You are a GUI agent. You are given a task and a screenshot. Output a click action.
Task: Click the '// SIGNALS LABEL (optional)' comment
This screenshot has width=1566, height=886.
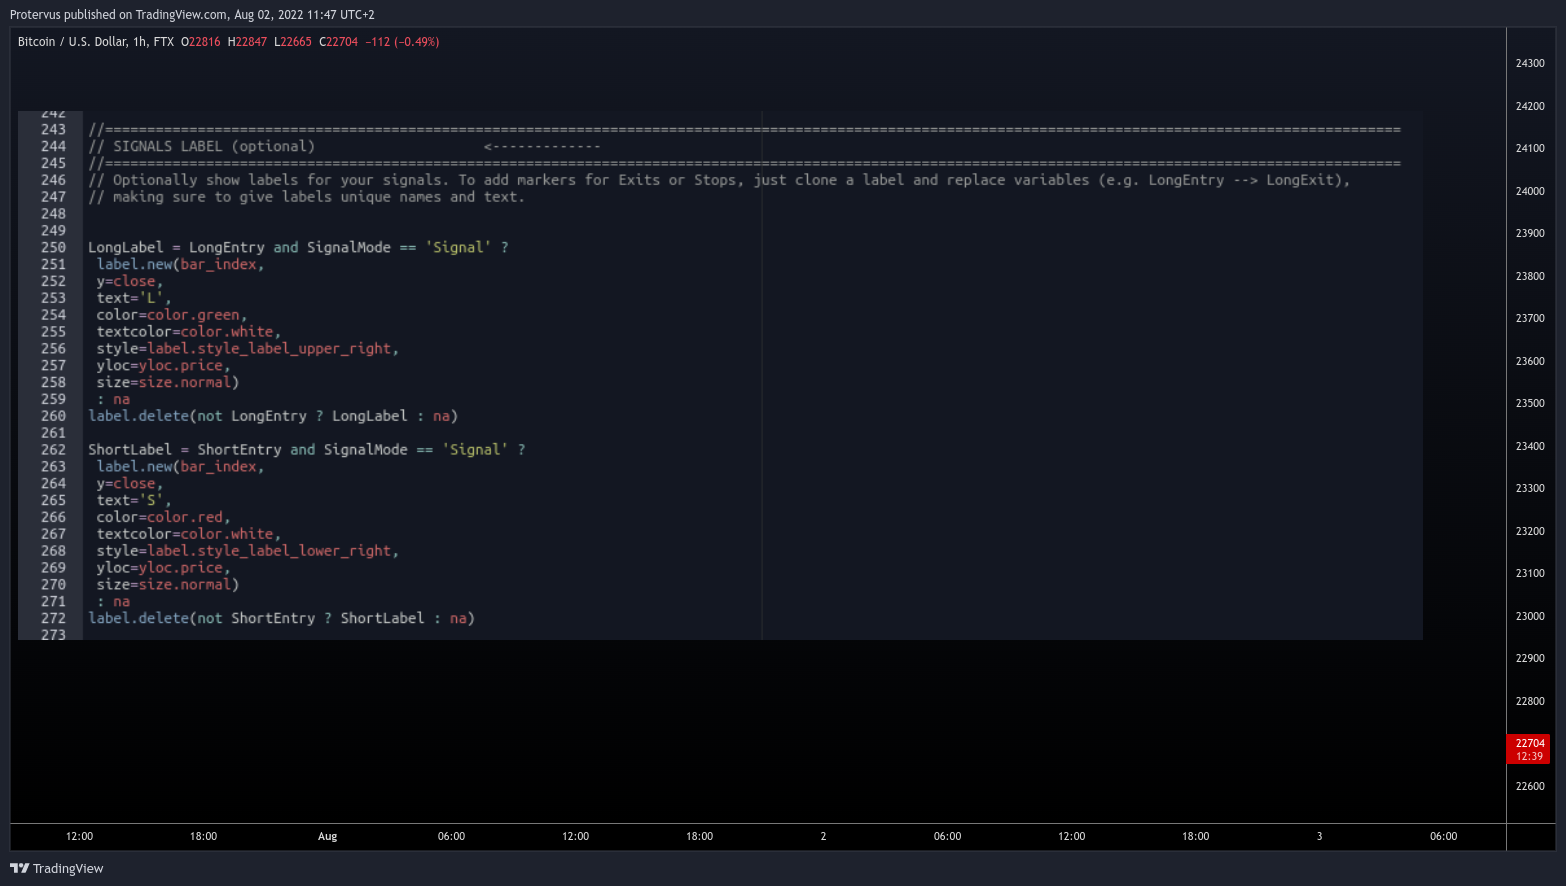point(202,146)
